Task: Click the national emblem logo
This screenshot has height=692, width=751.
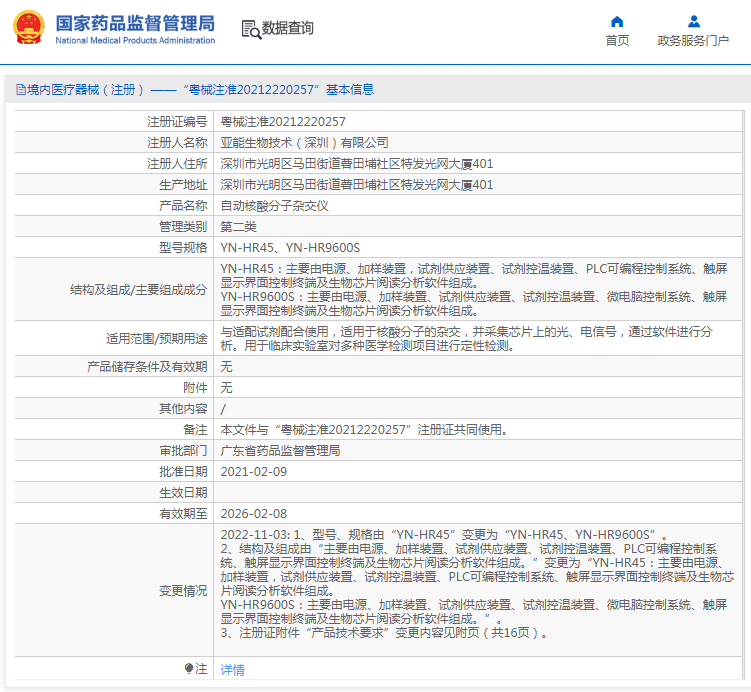Action: tap(29, 28)
